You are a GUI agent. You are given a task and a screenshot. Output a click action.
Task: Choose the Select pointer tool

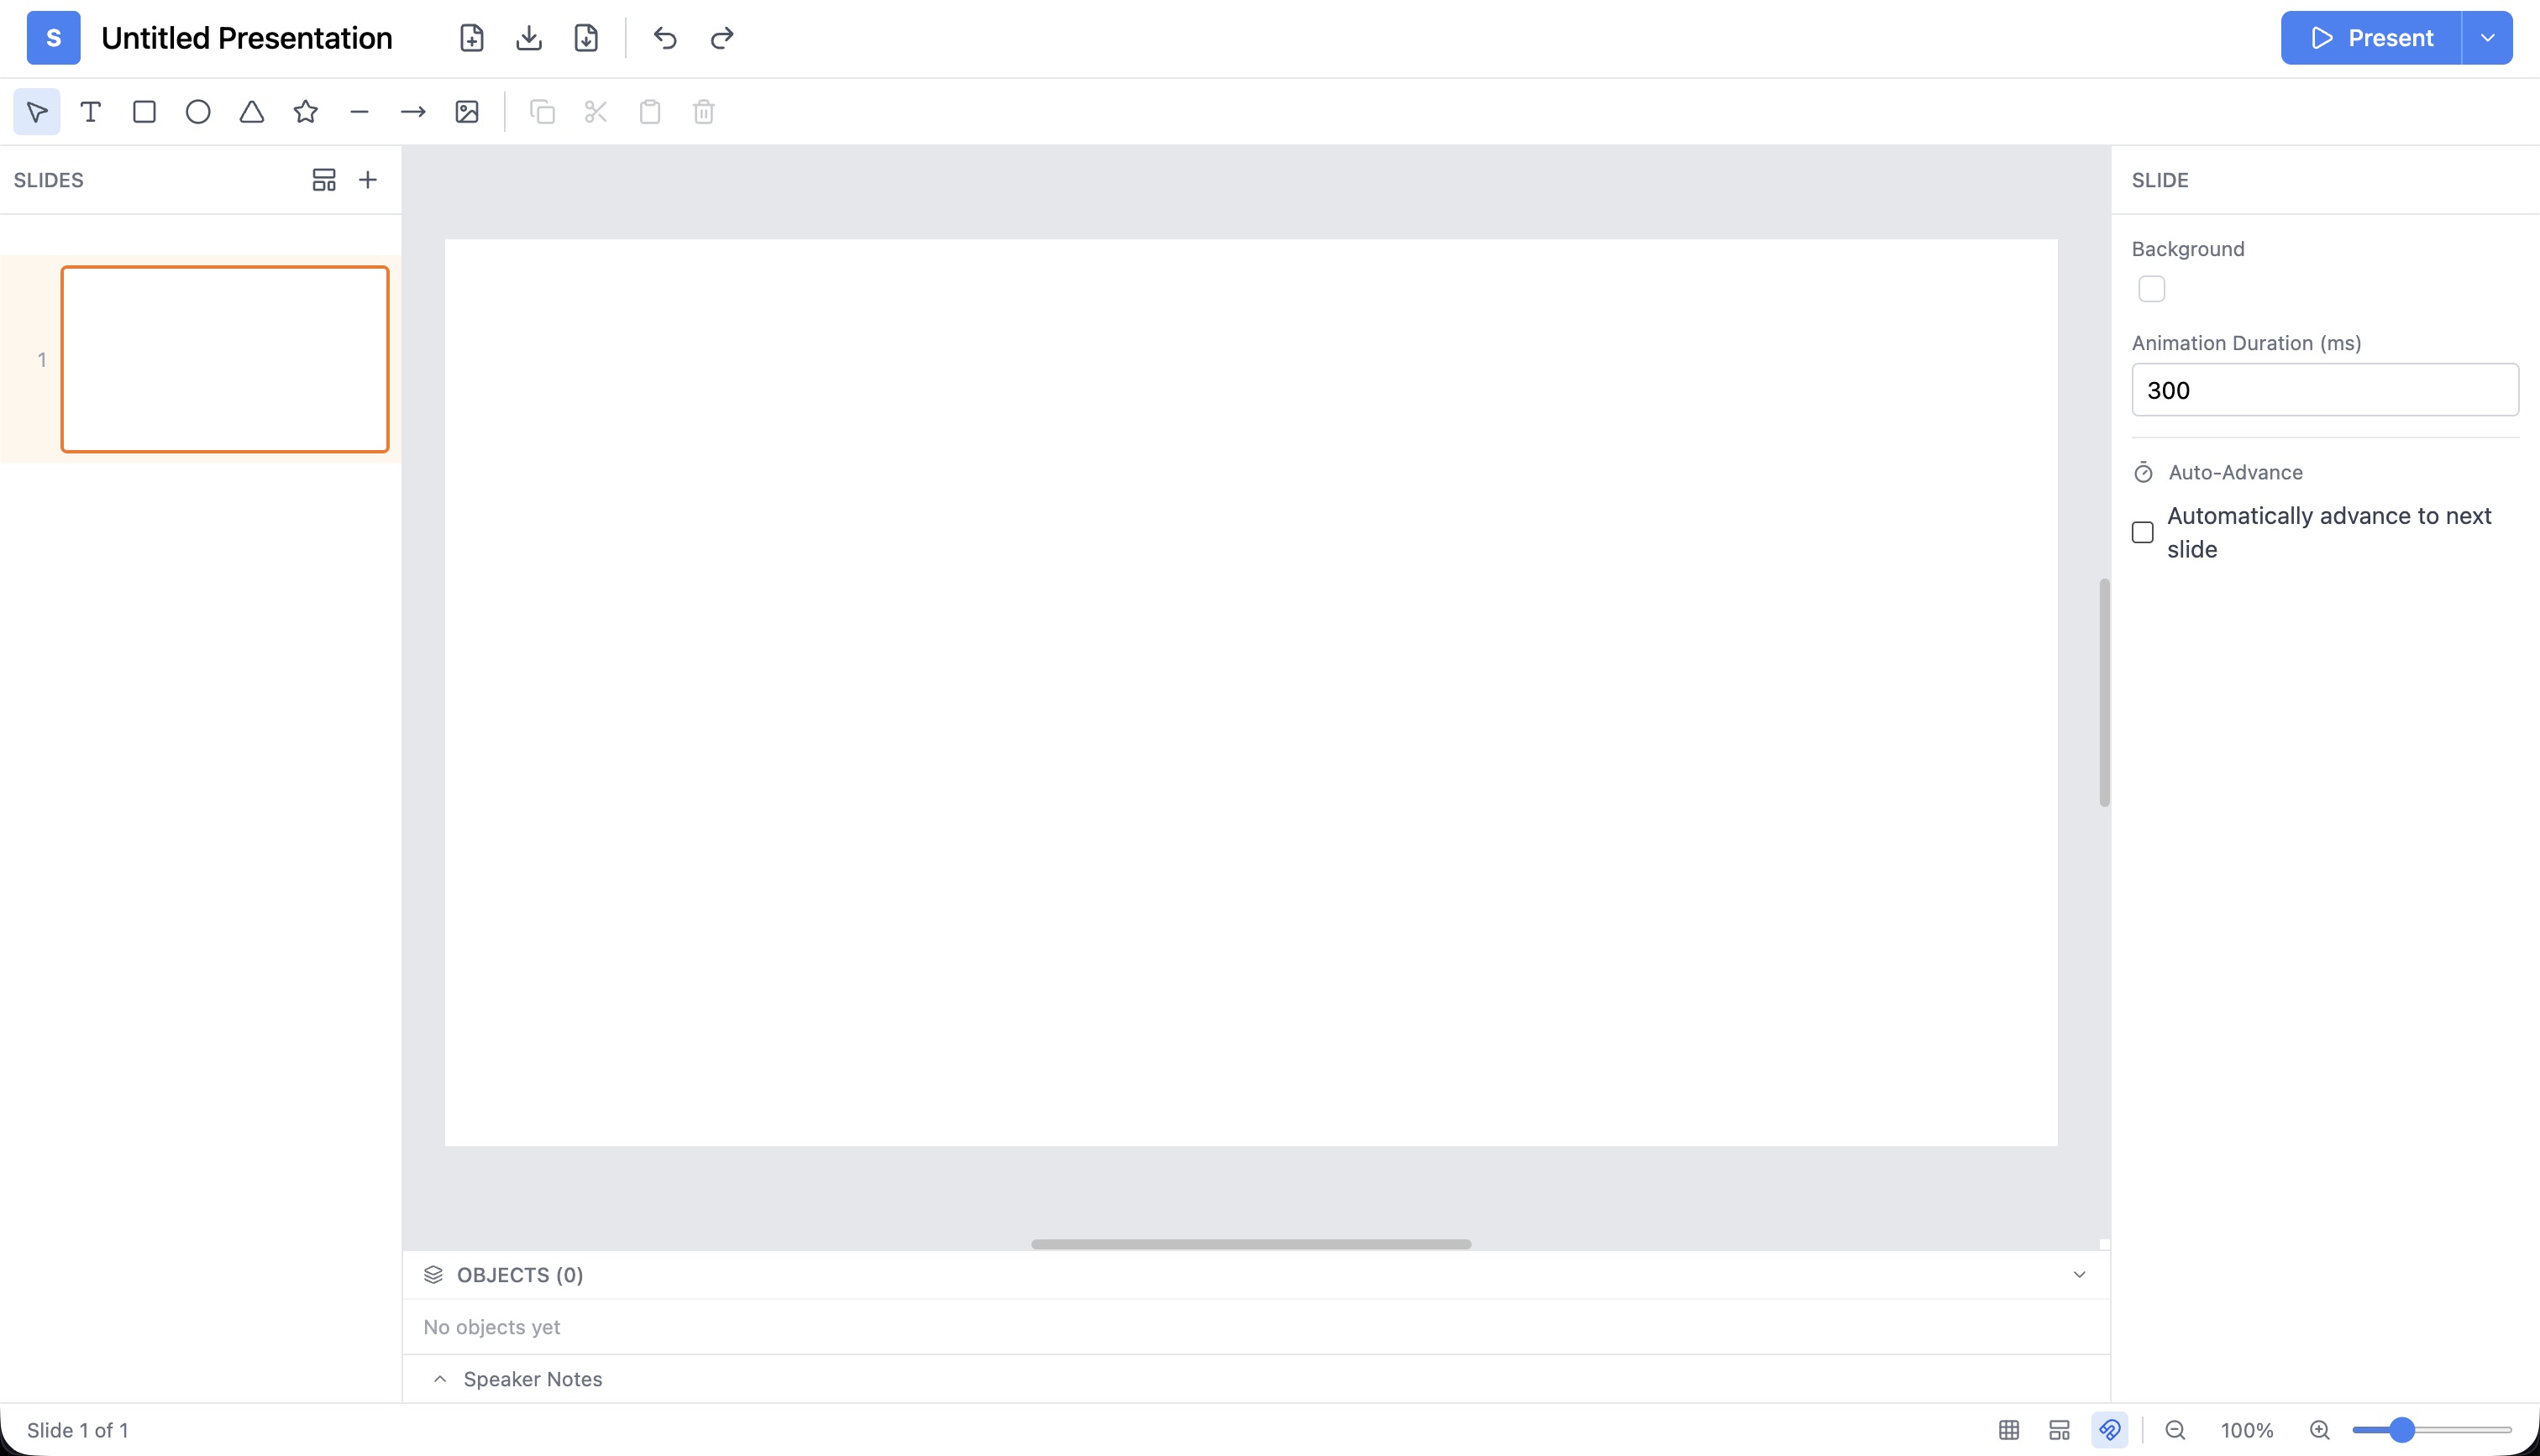tap(37, 112)
